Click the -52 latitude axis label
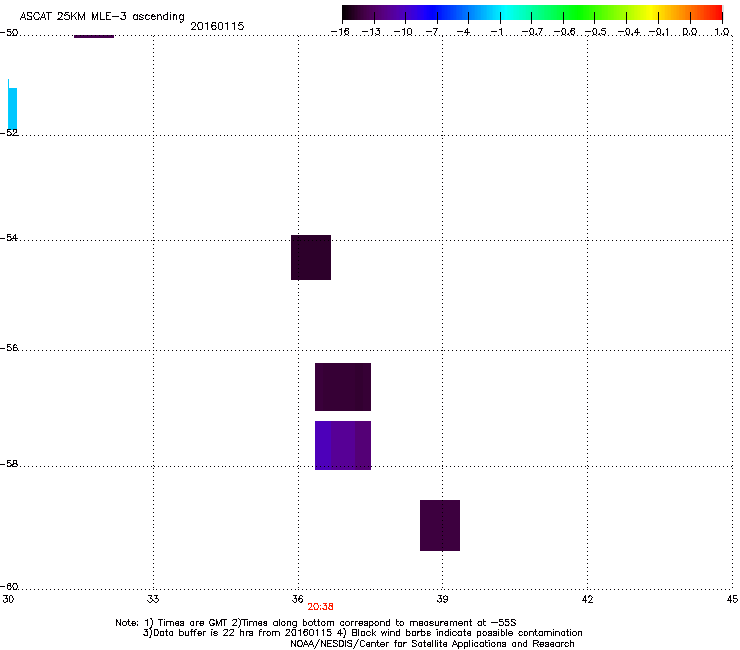 (9, 133)
